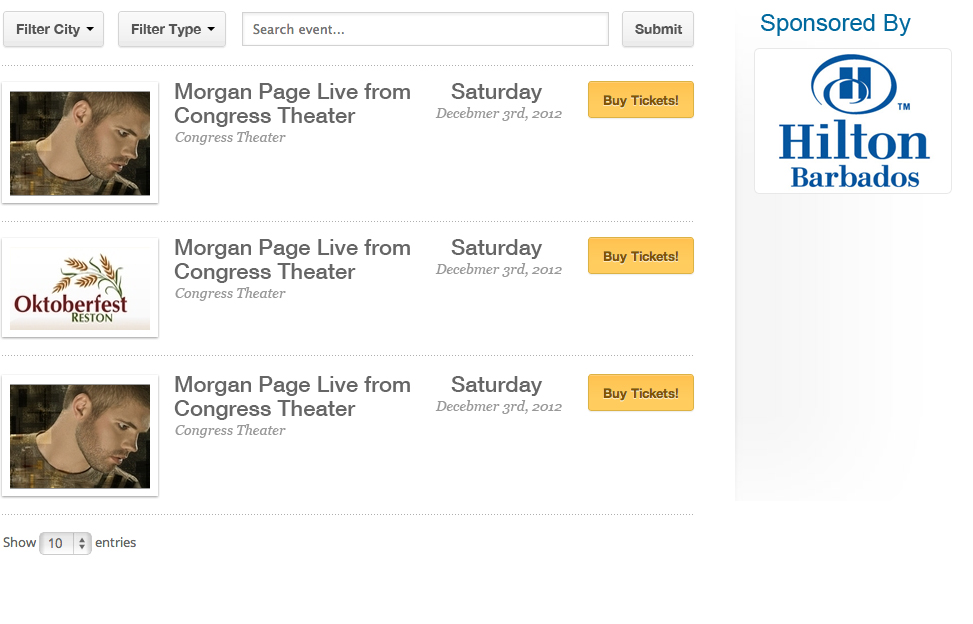Open the last Morgan Page portrait thumbnail

(80, 435)
